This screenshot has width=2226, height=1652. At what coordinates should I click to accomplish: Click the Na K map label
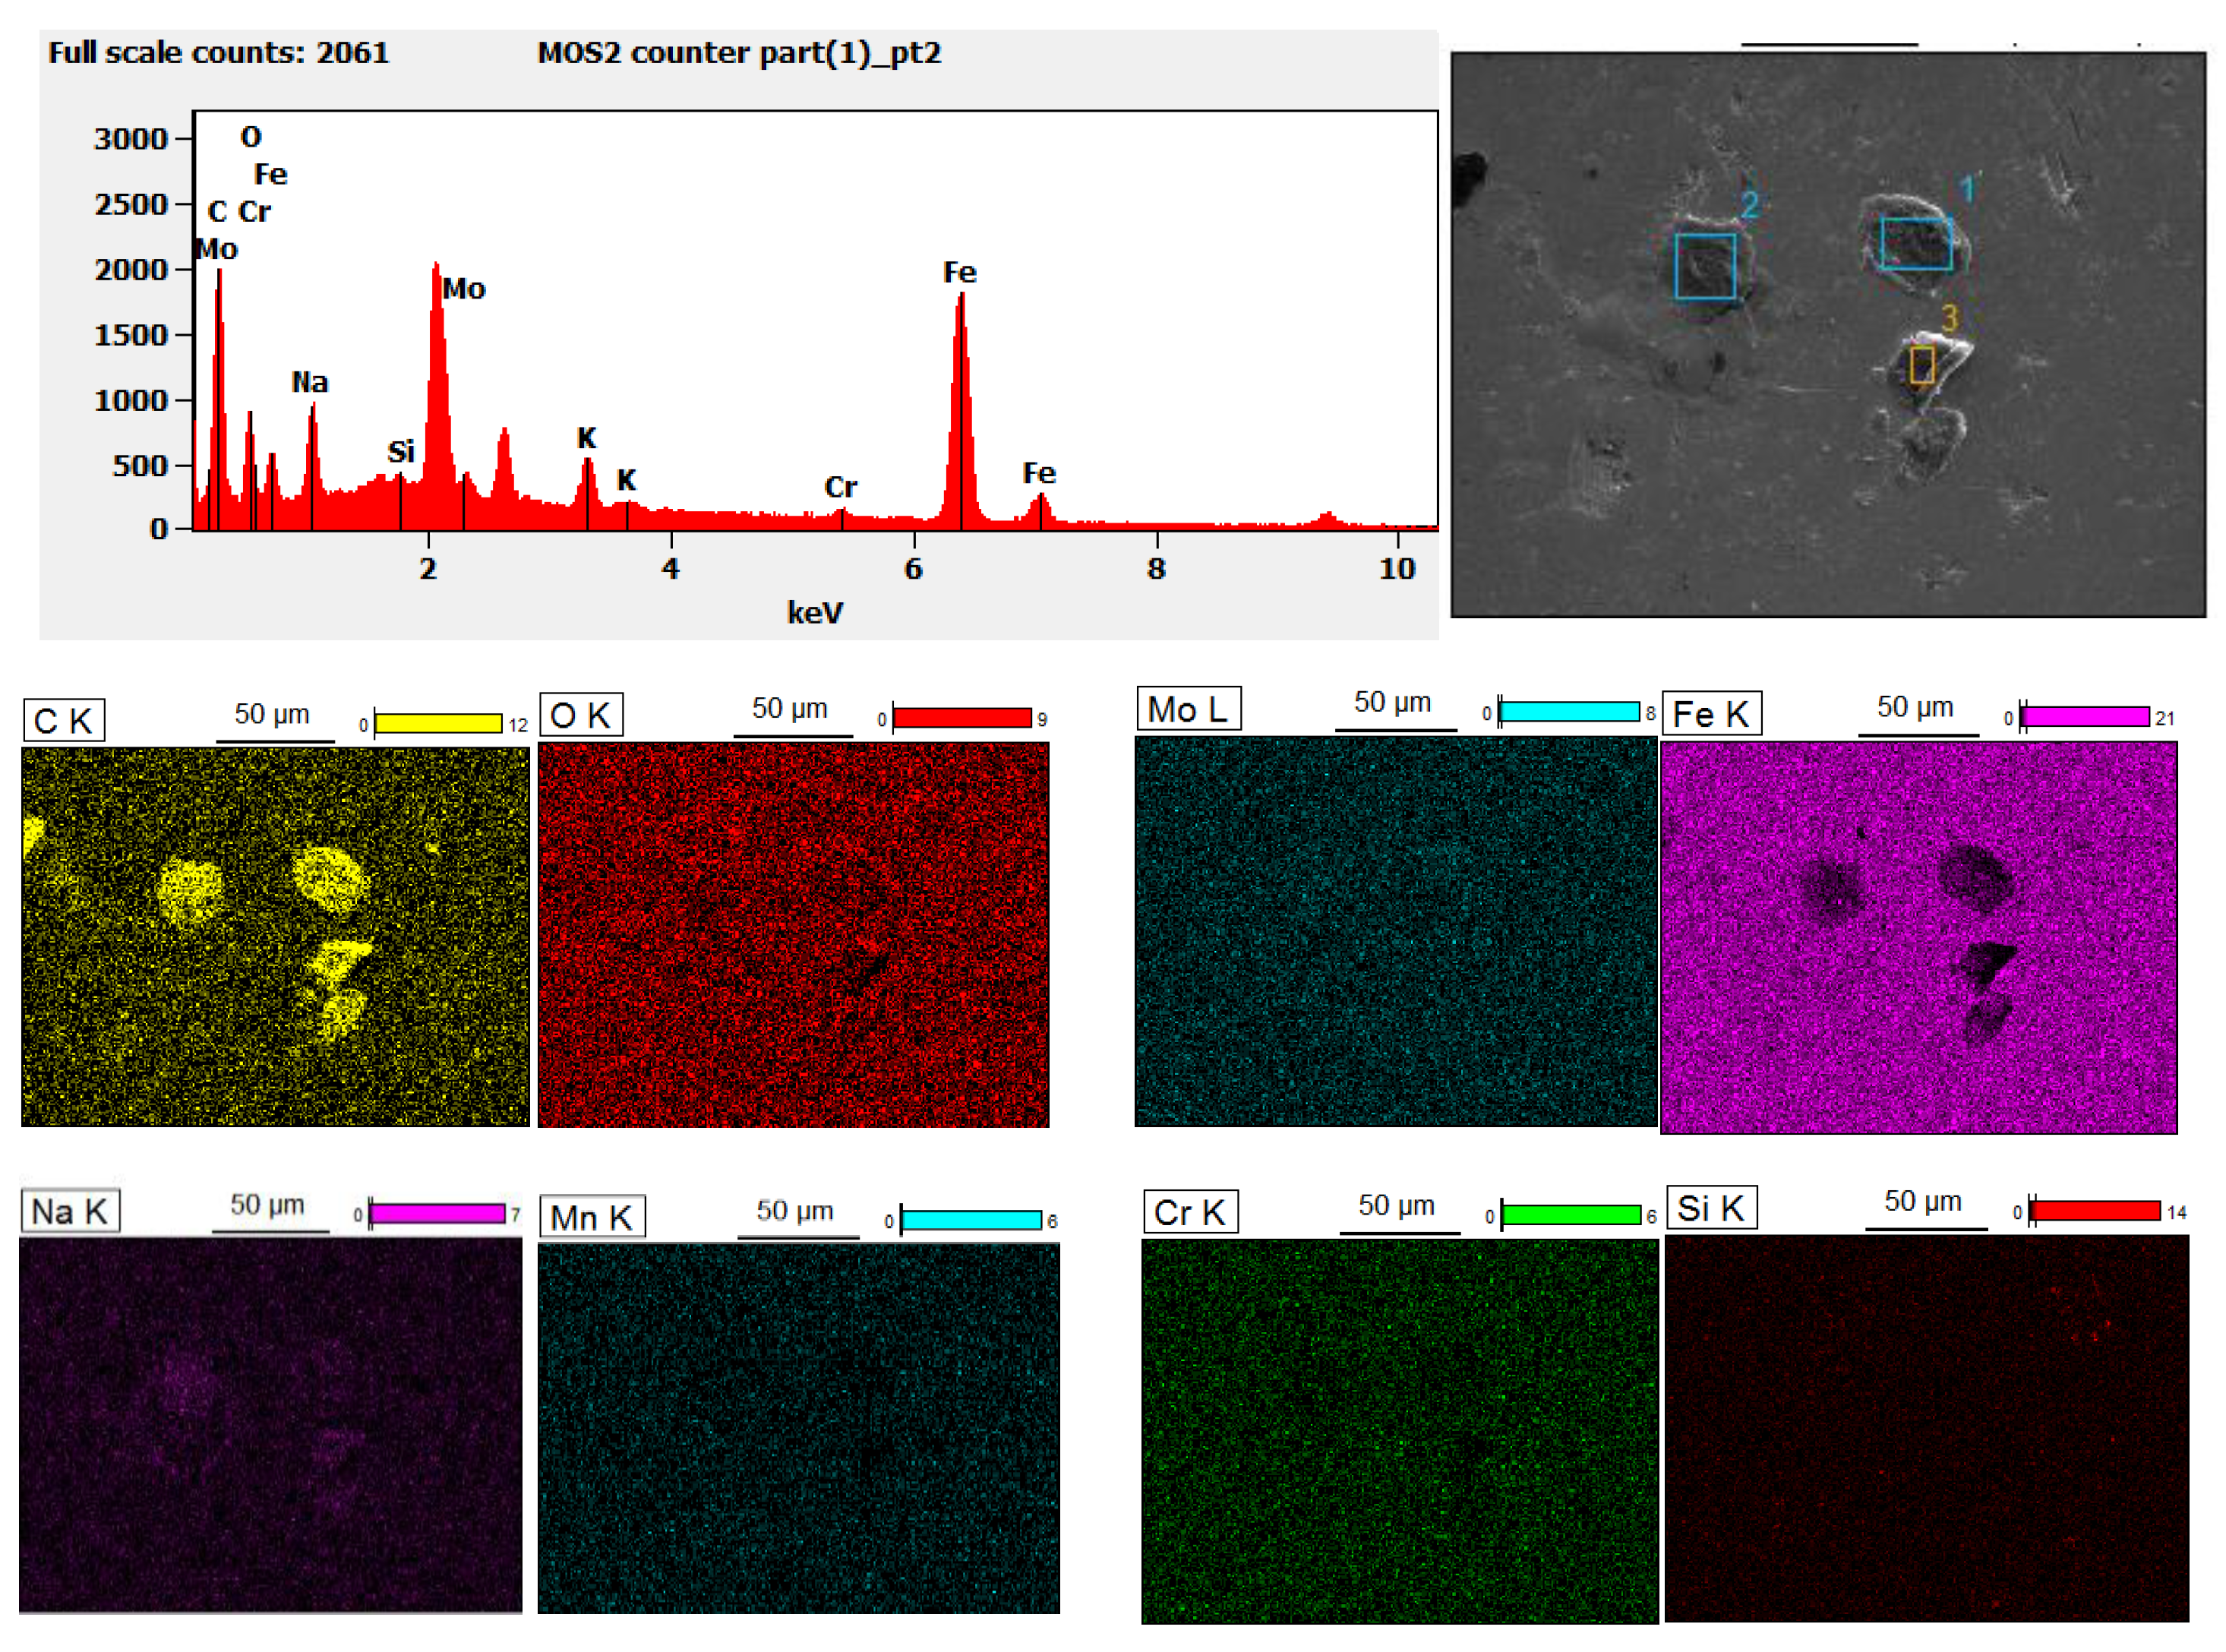tap(69, 1211)
